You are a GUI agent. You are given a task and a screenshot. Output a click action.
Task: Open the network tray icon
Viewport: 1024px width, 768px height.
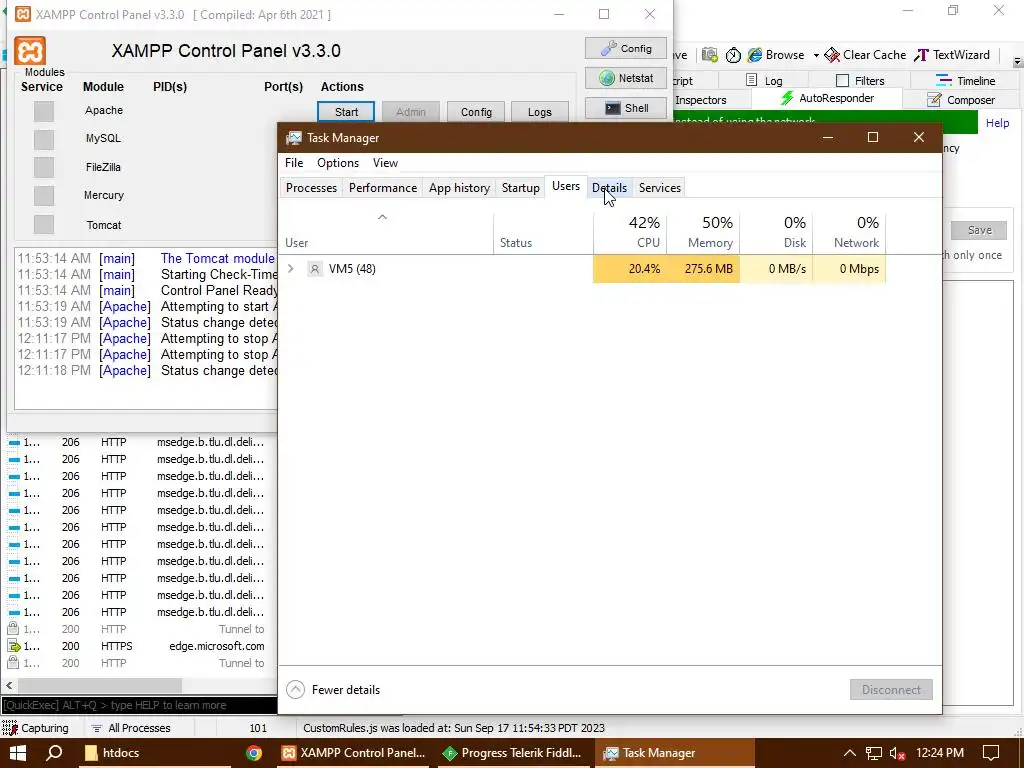tap(874, 753)
